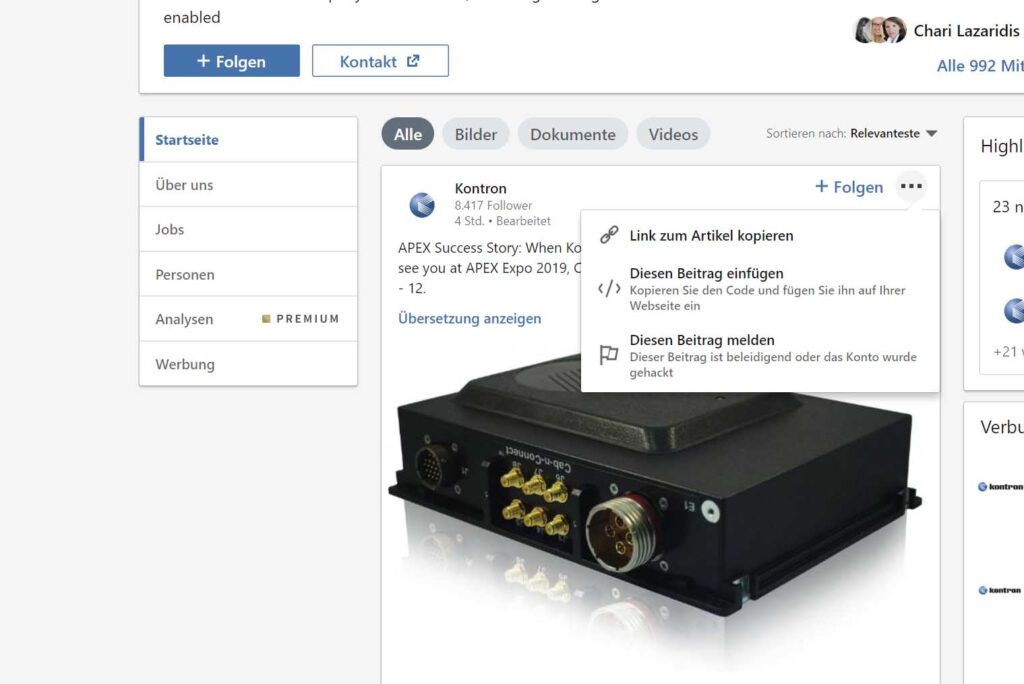Click the Kontron logo in Highlights panel
Image resolution: width=1024 pixels, height=684 pixels.
coord(1013,257)
